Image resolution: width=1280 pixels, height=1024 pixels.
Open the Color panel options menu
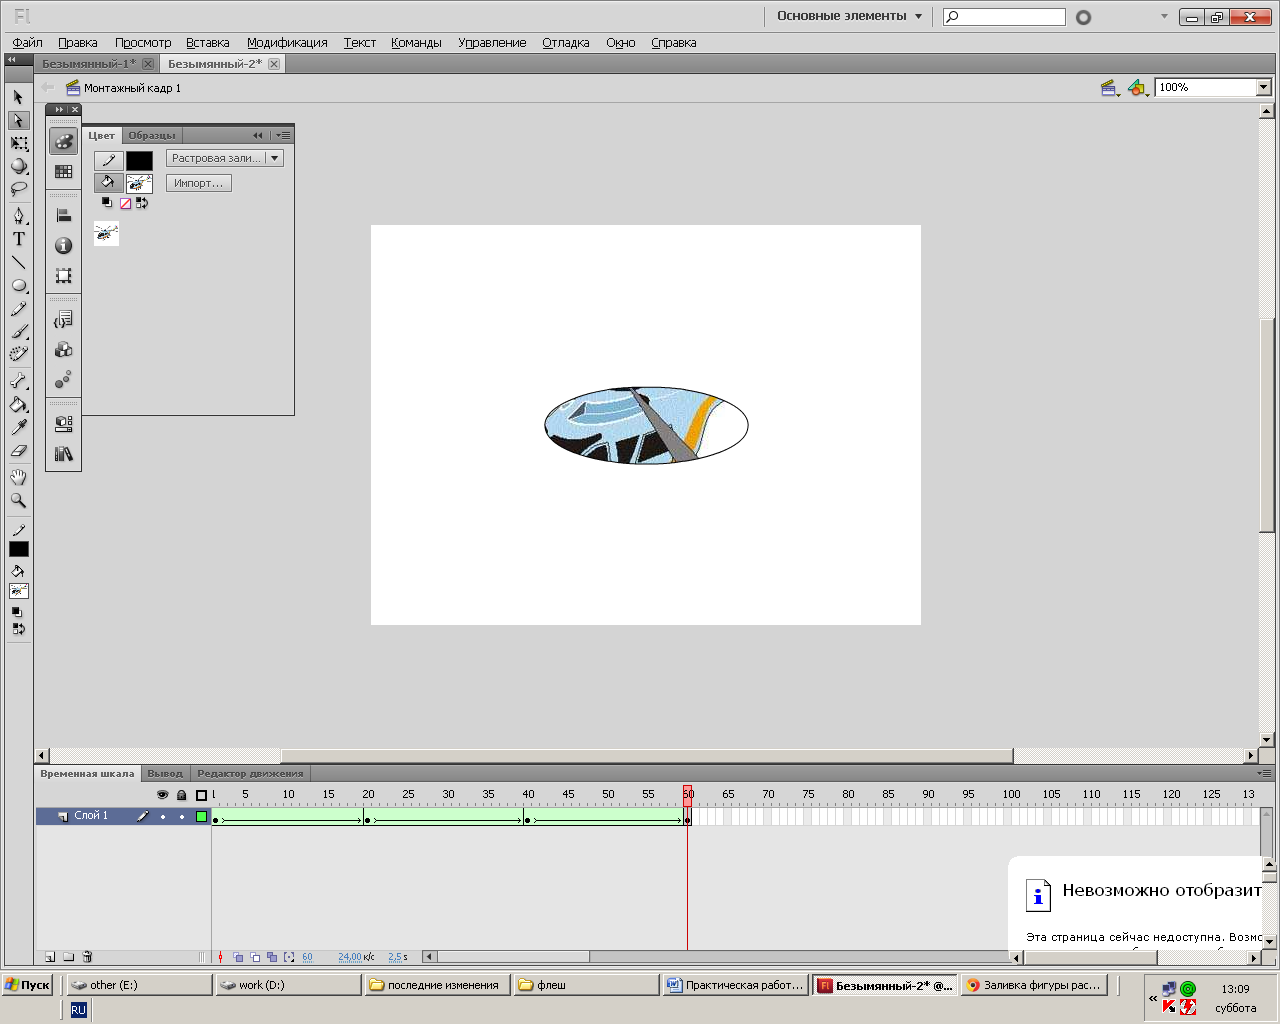[x=283, y=135]
